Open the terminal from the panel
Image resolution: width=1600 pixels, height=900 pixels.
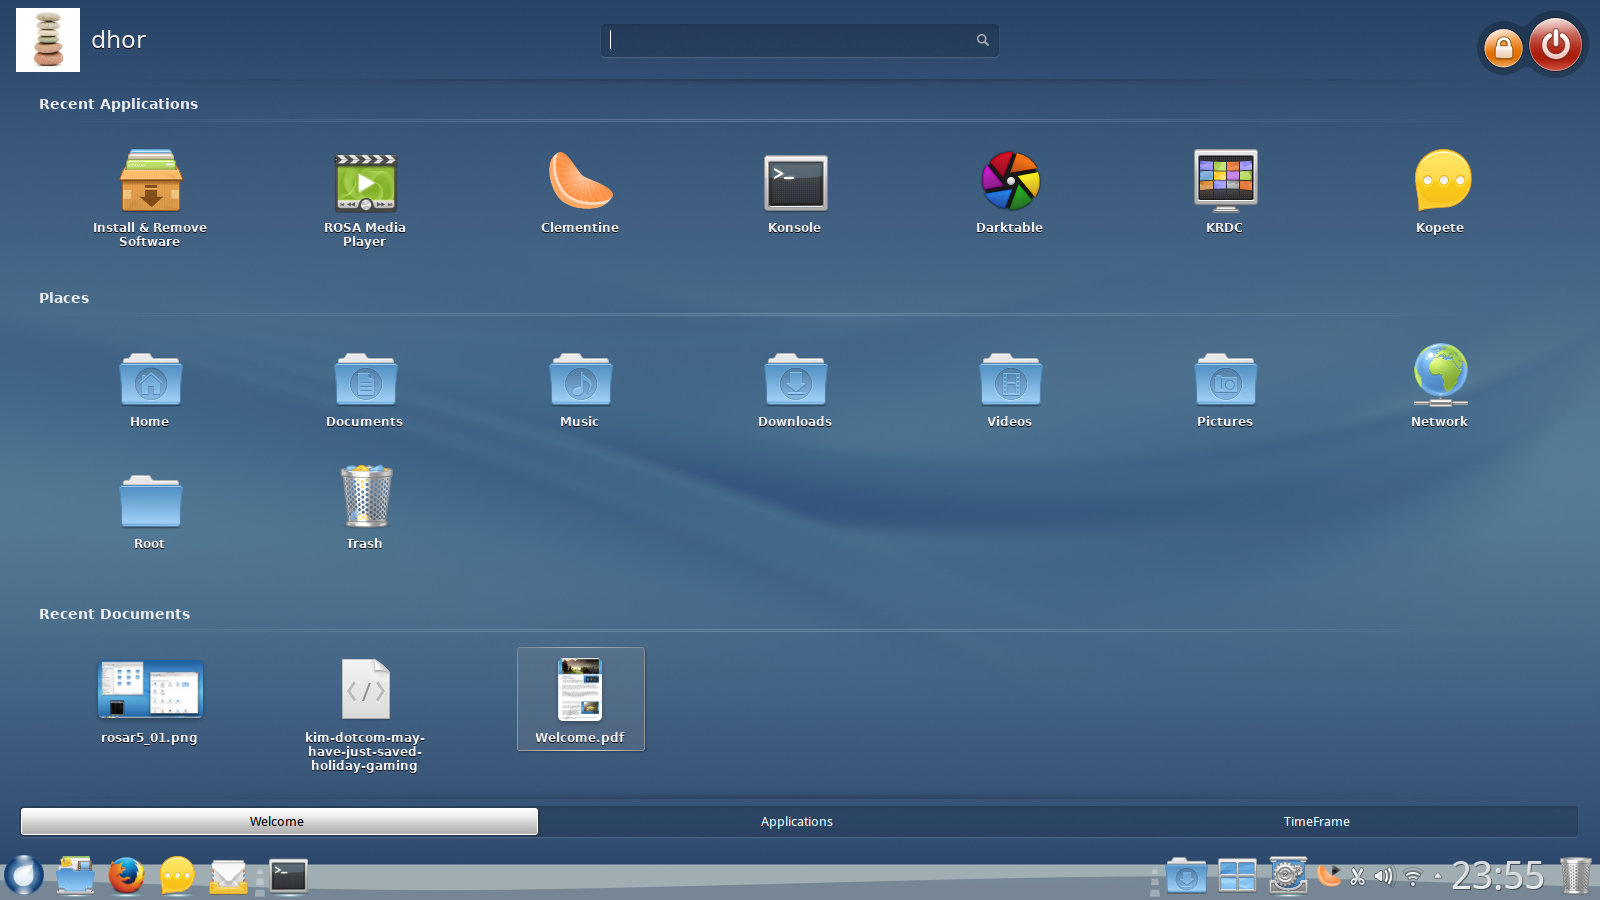click(x=289, y=876)
